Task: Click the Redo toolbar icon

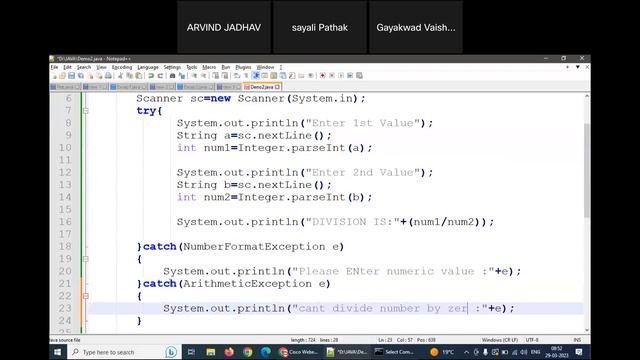Action: pos(160,76)
